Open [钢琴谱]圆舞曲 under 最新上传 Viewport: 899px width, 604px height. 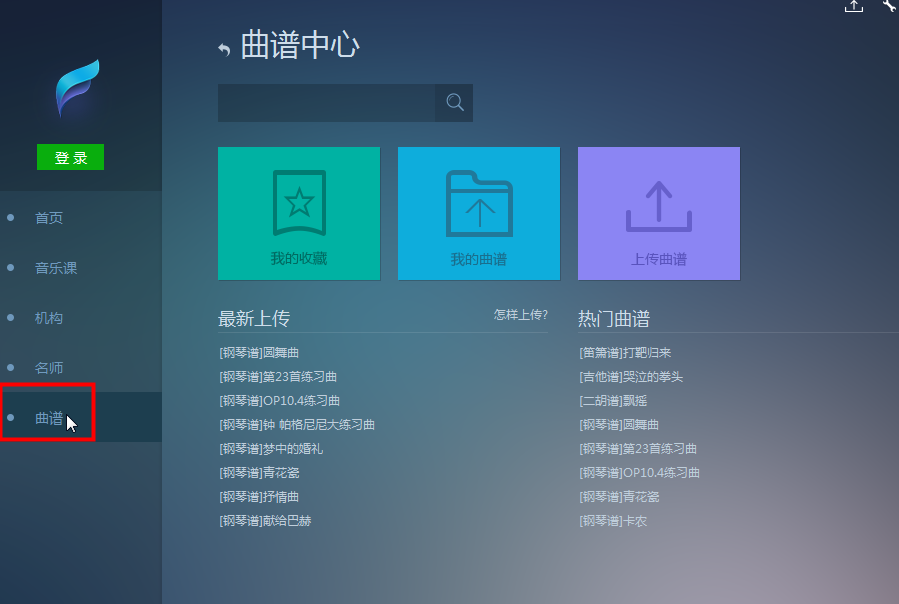tap(259, 353)
